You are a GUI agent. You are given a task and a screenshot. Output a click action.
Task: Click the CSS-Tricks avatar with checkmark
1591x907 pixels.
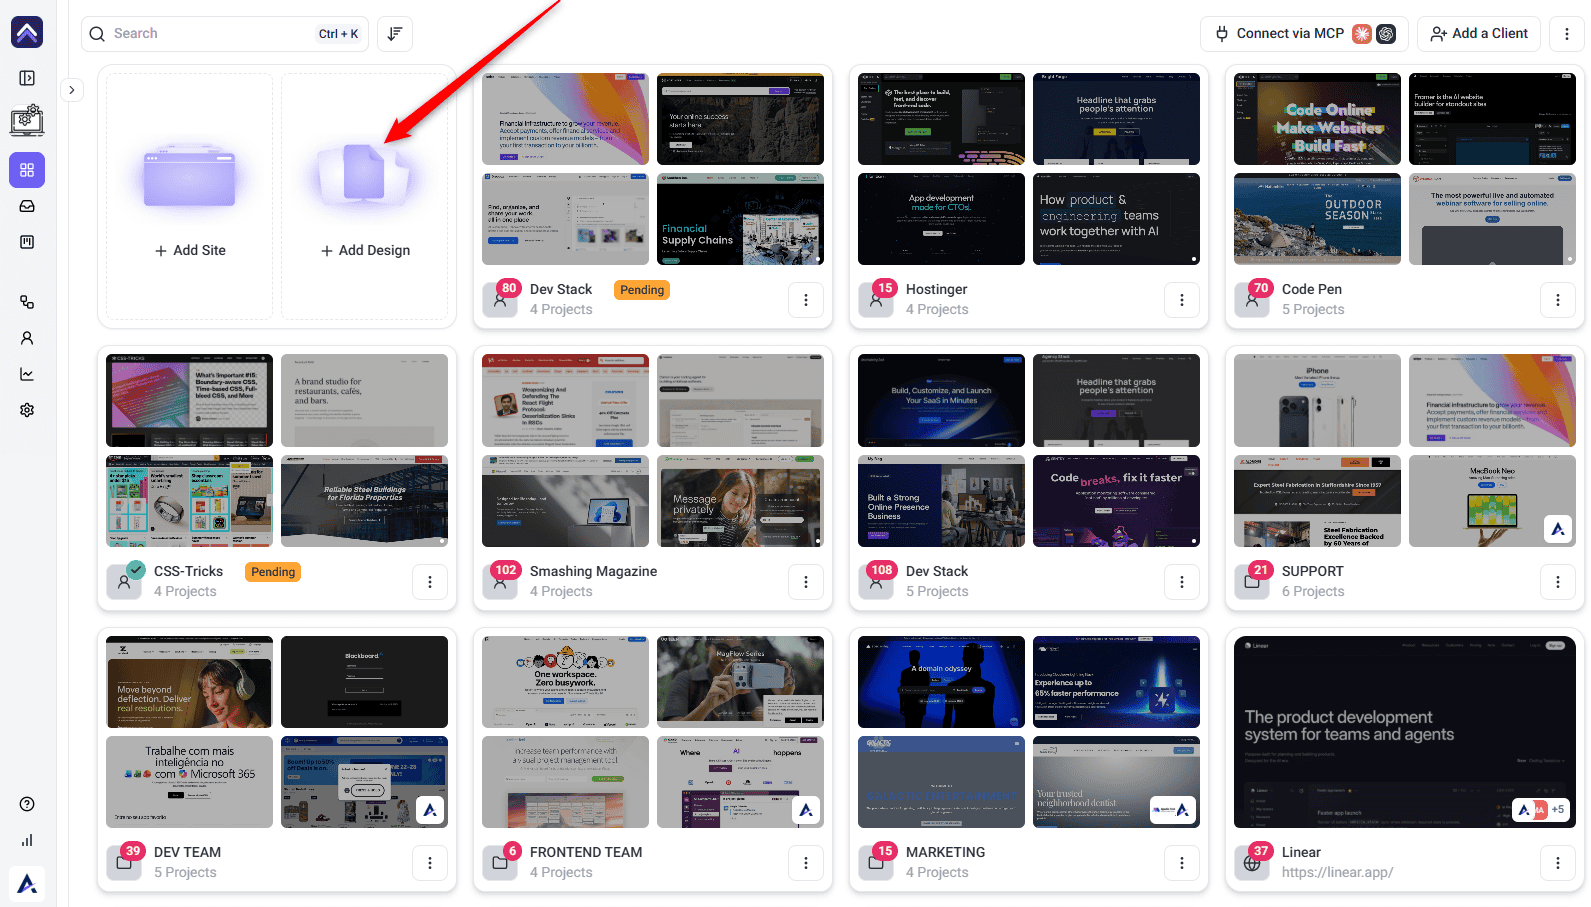pos(124,582)
